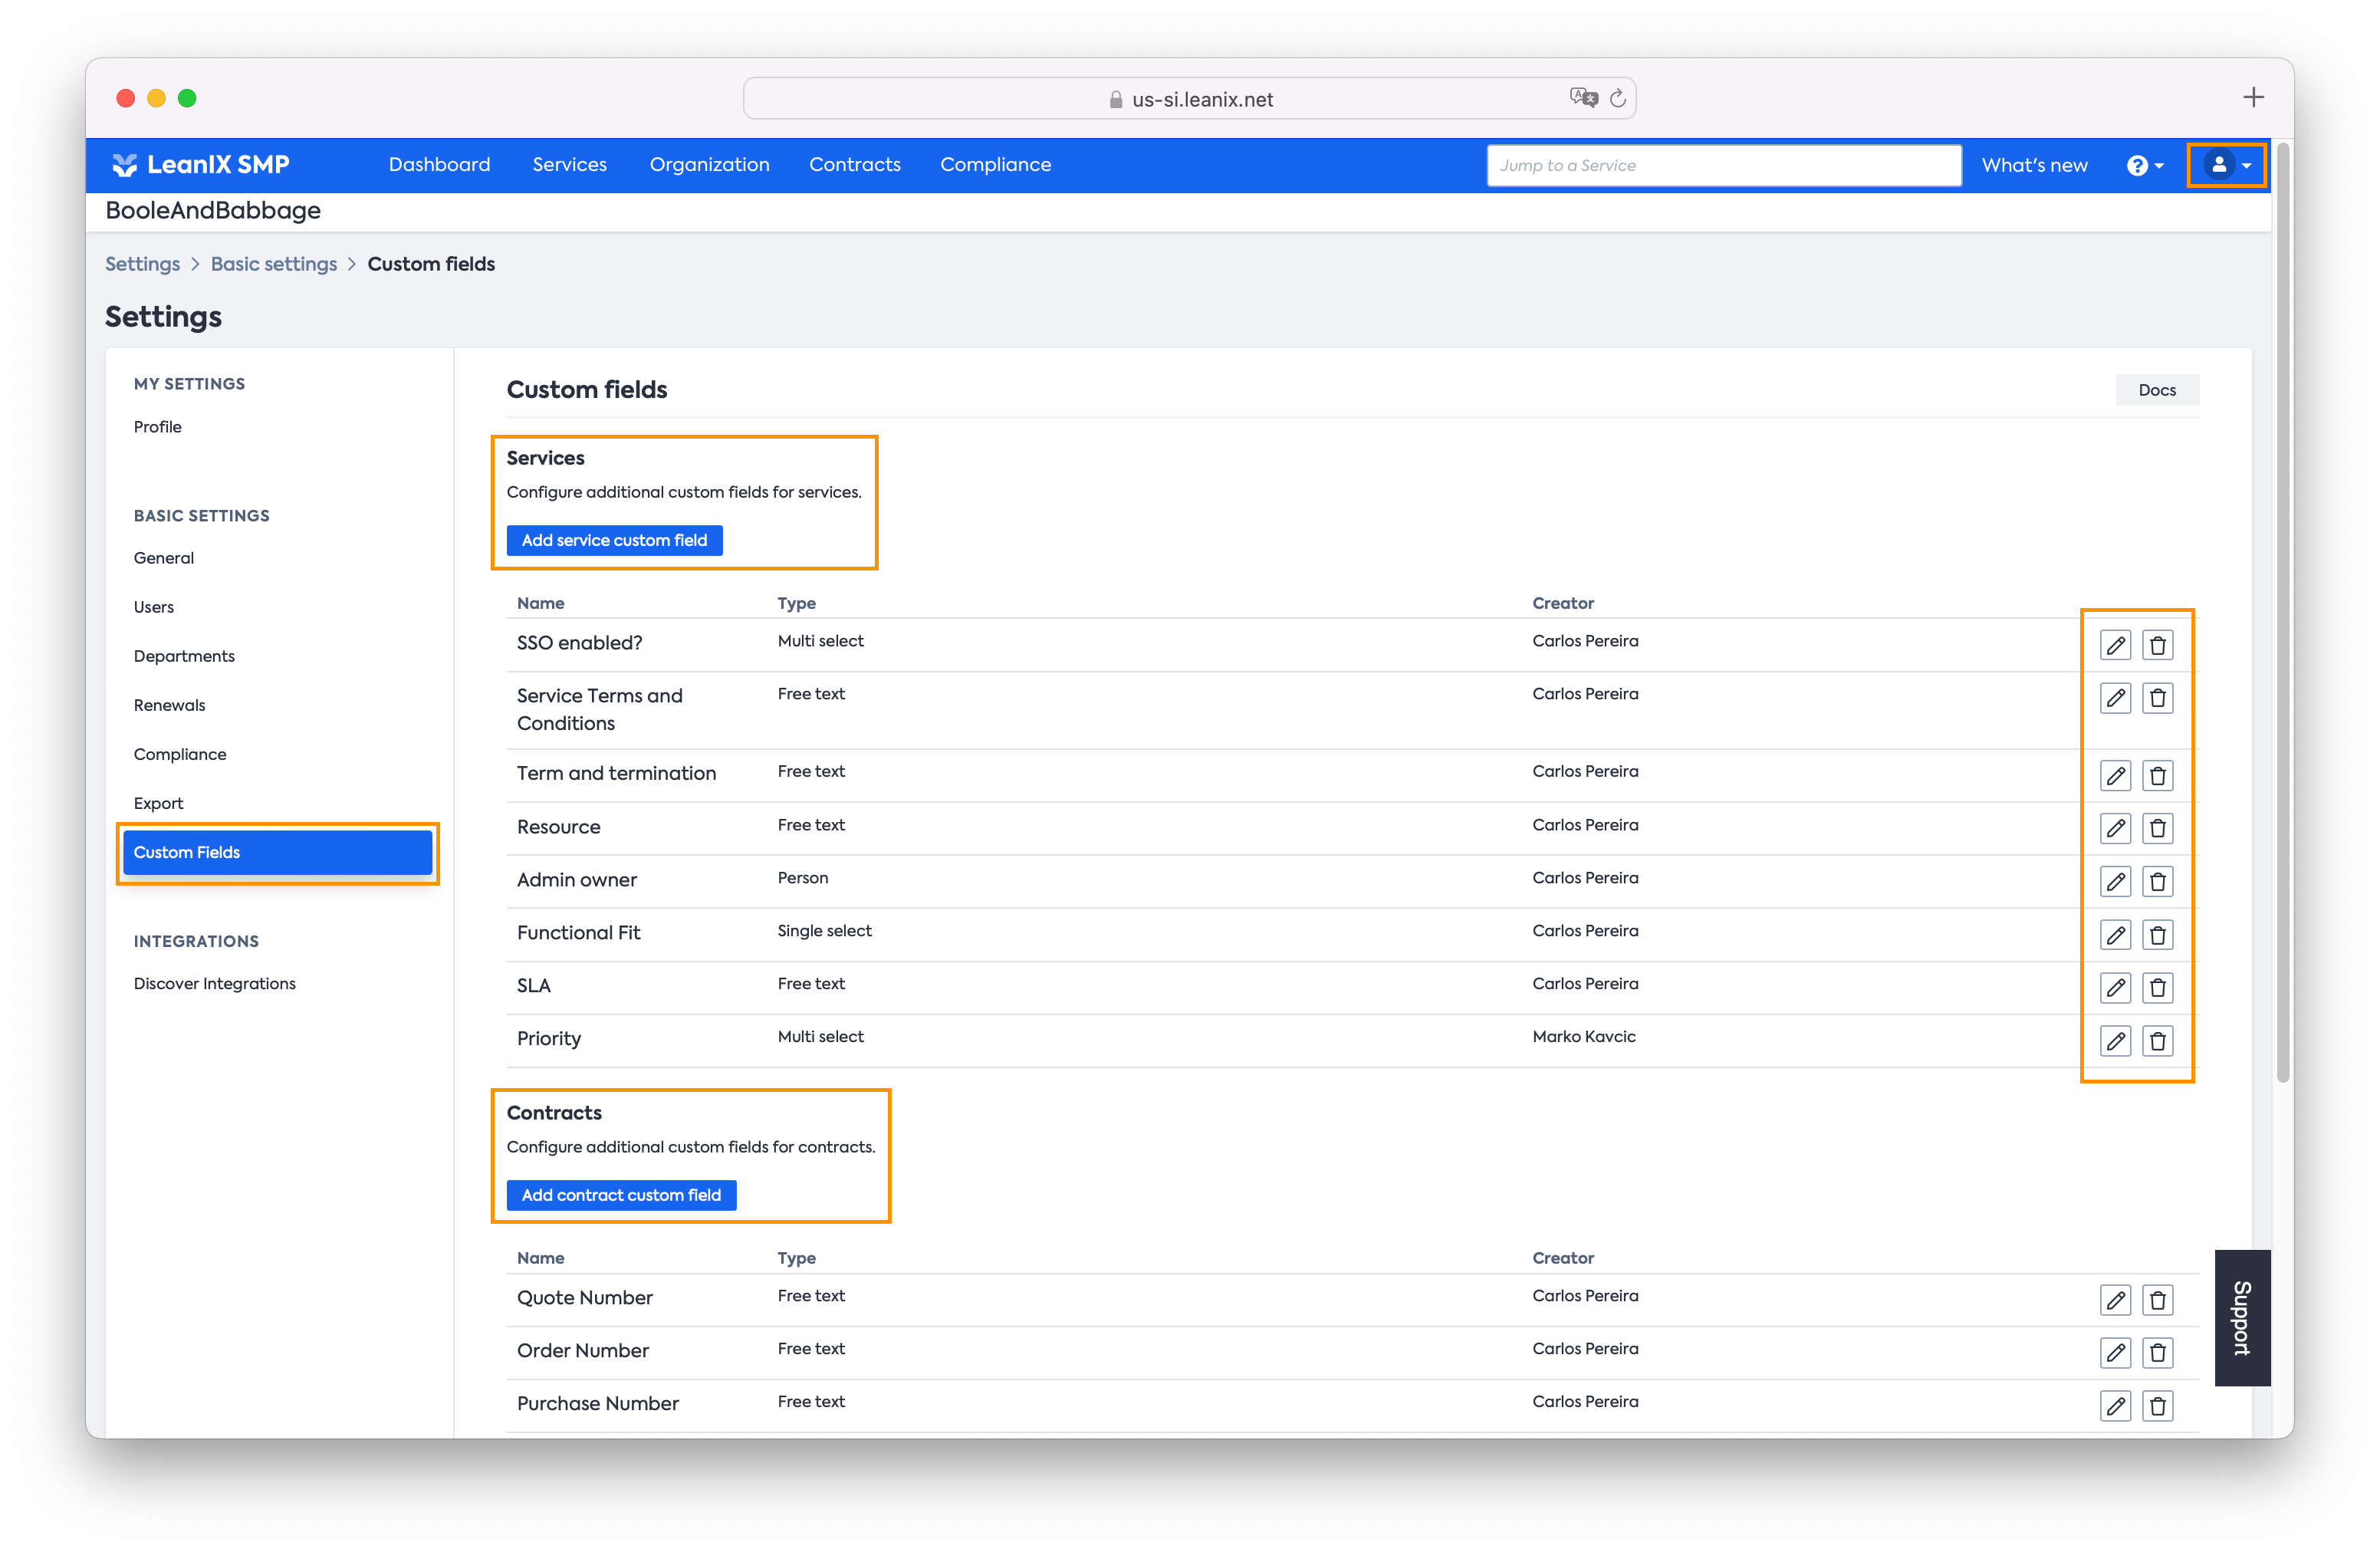Open Renewals settings page
Image resolution: width=2380 pixels, height=1552 pixels.
[169, 705]
